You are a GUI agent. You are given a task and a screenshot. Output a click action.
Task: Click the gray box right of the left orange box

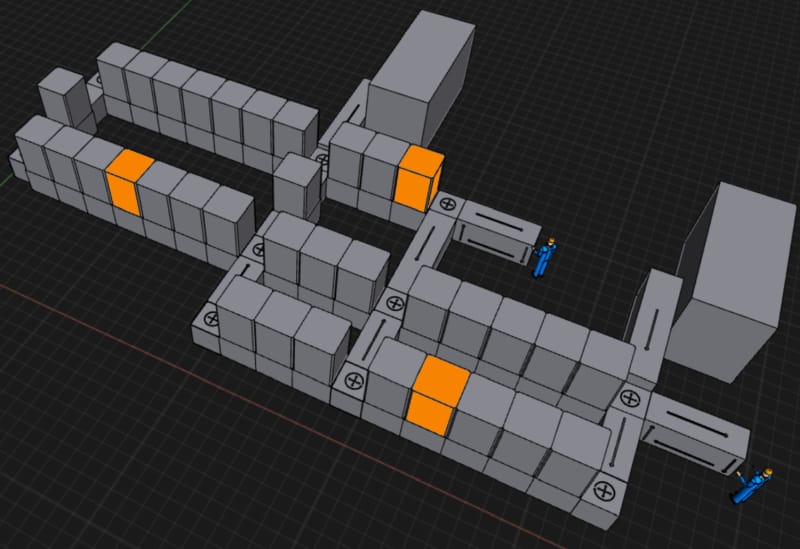pos(158,195)
